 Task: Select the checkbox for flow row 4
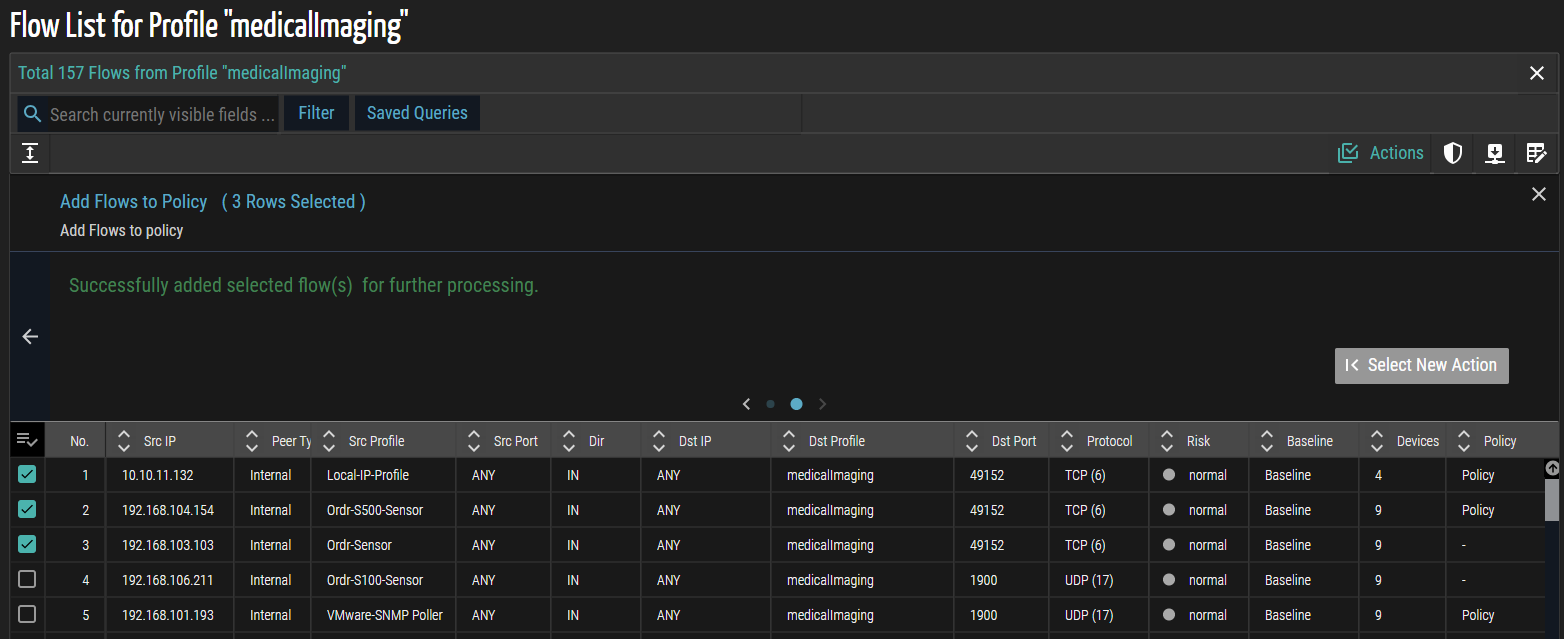tap(27, 580)
